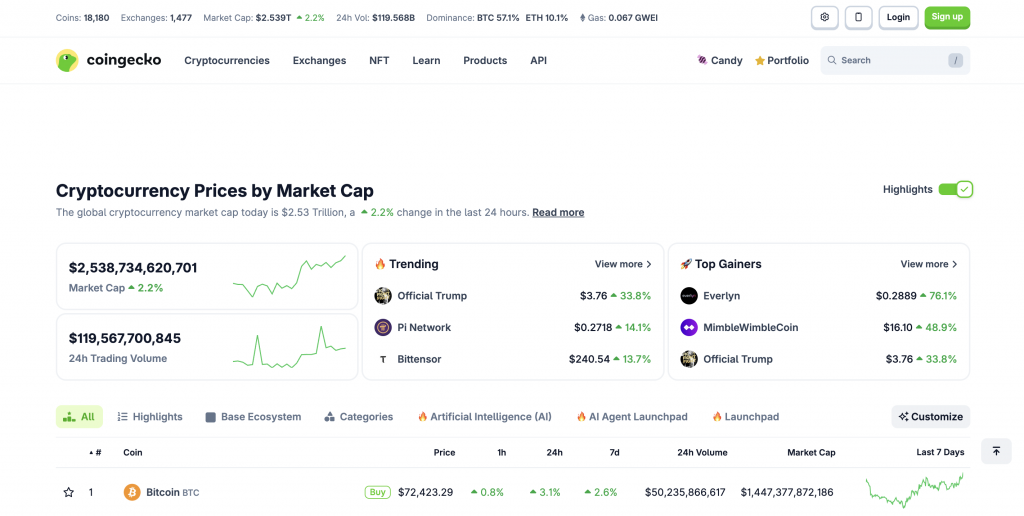
Task: Select the Base Ecosystem tab
Action: [253, 417]
